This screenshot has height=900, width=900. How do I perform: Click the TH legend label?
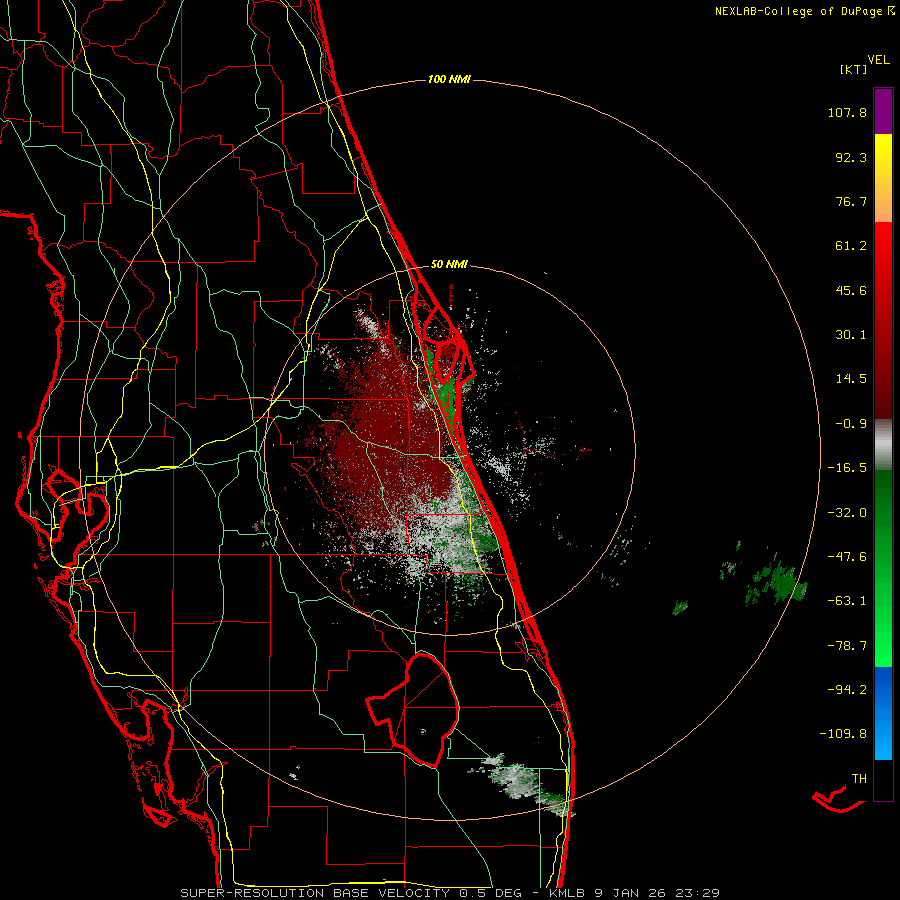coord(859,779)
